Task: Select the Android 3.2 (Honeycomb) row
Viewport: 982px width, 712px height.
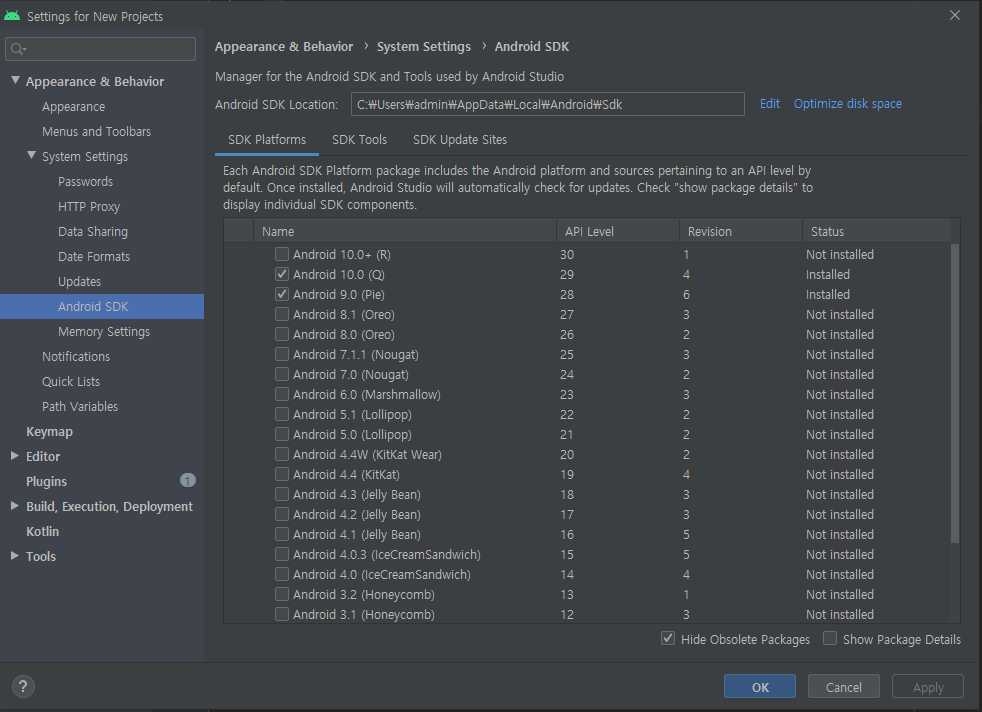Action: coord(587,595)
